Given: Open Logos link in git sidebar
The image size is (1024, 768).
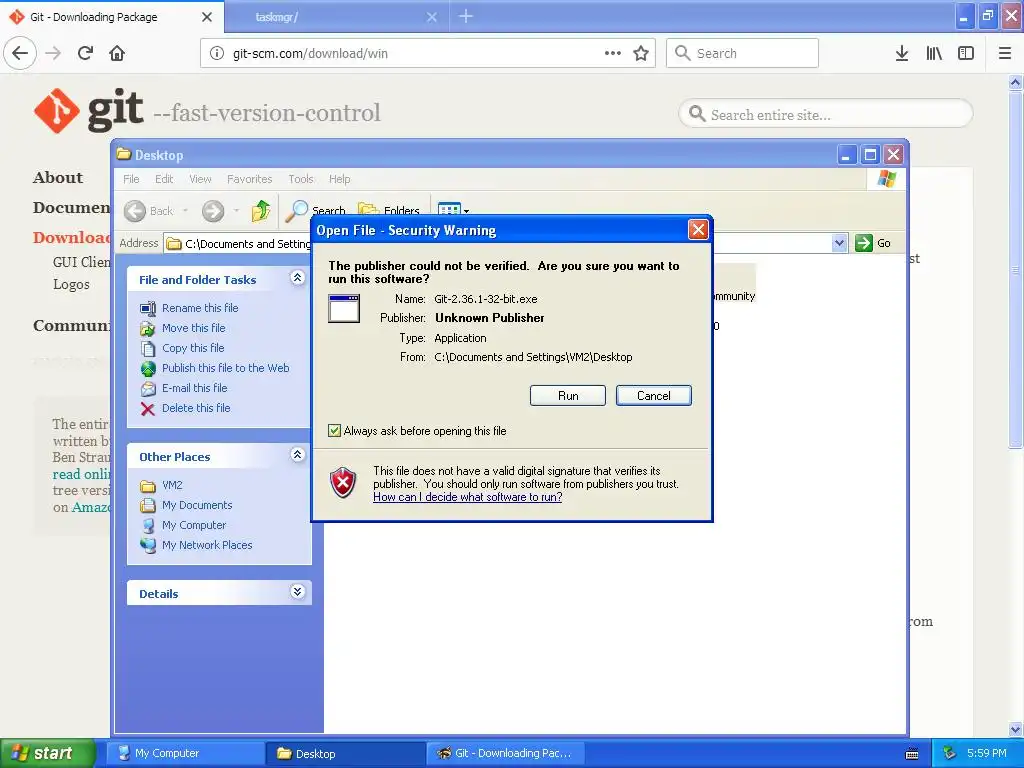Looking at the screenshot, I should coord(71,285).
